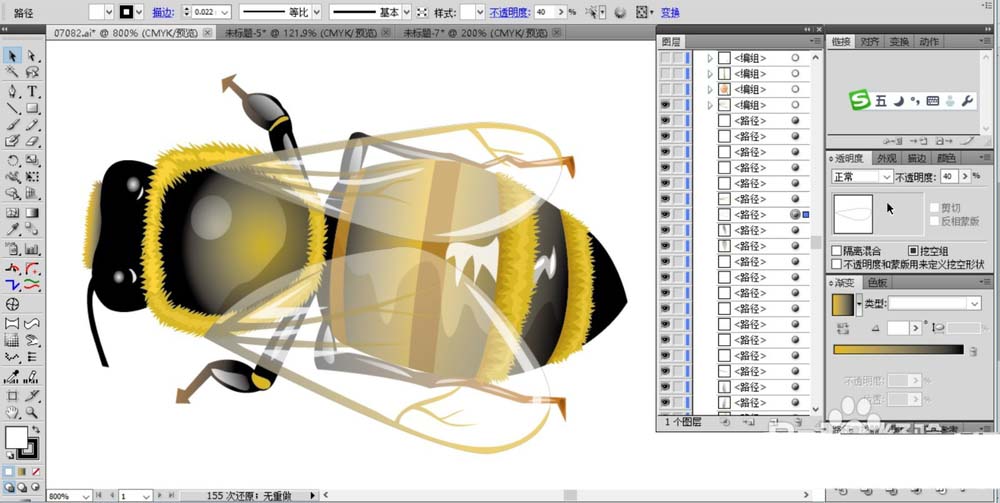Click the 不透明度 link in control bar

click(x=508, y=12)
